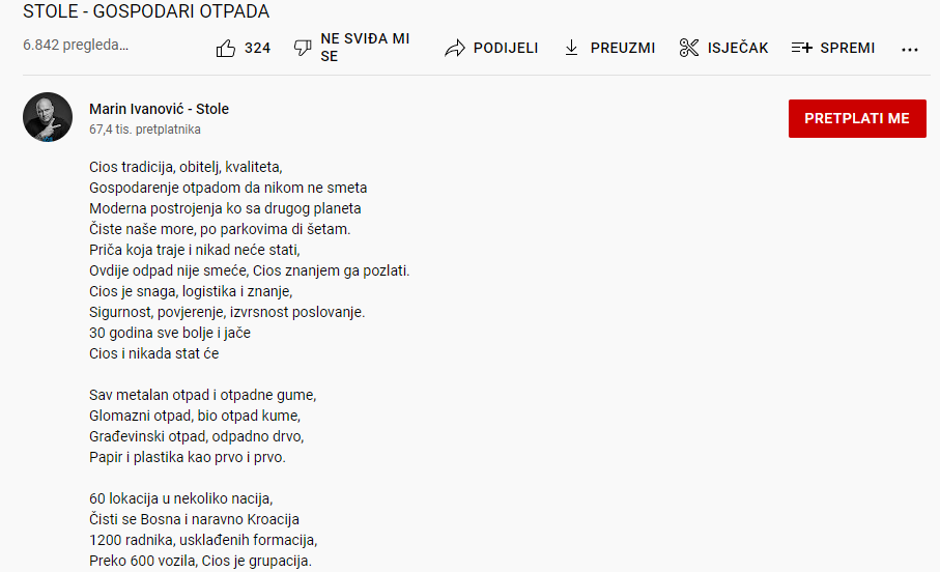The image size is (940, 572).
Task: Click the line 'Preko 600 vozila, Cios je grupacija'
Action: click(200, 561)
